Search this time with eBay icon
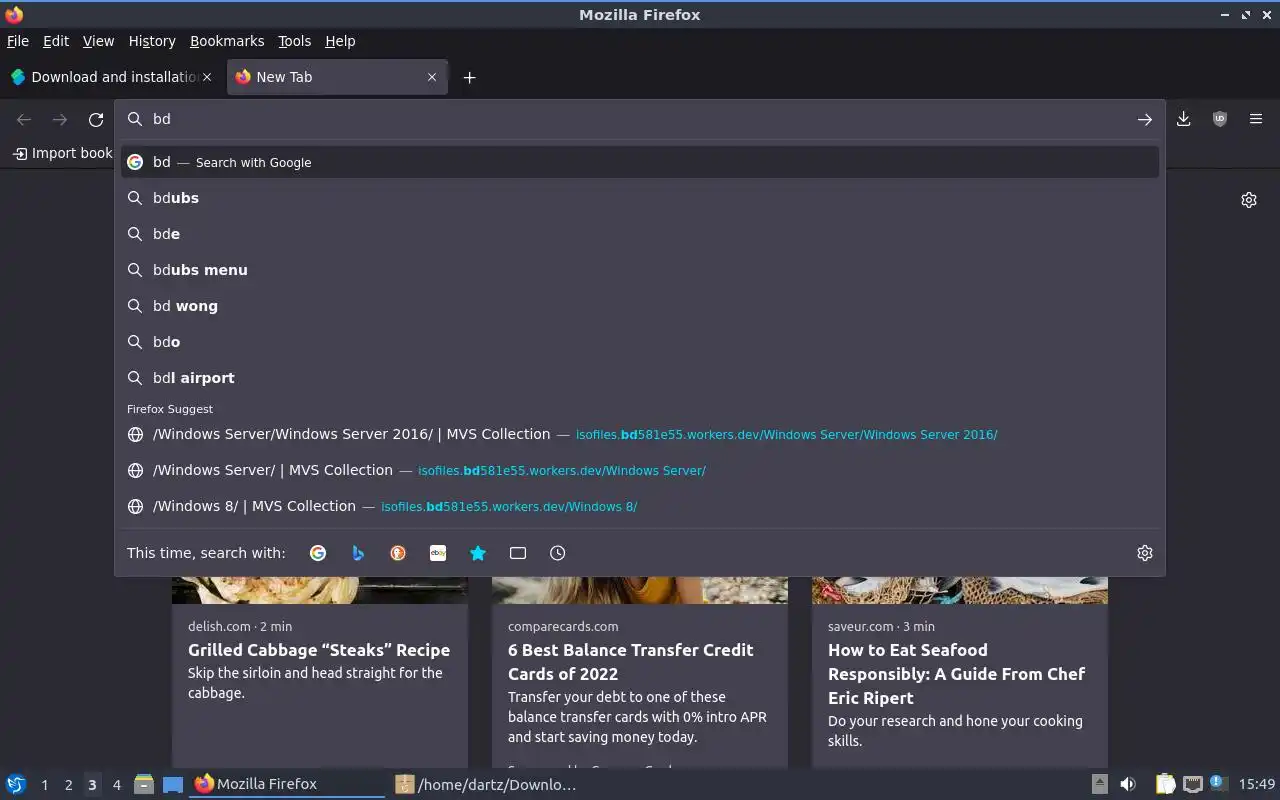 pyautogui.click(x=438, y=553)
